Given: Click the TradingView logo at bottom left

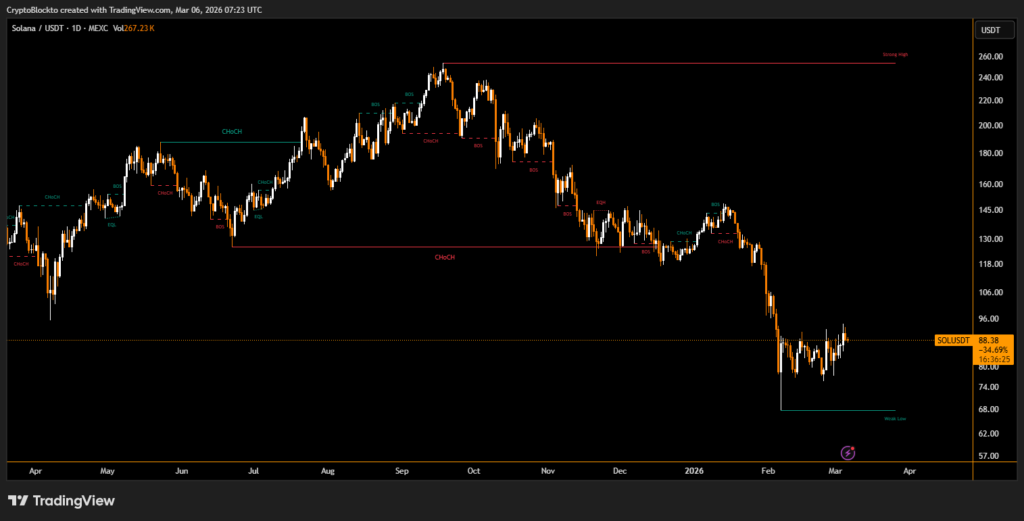Looking at the screenshot, I should 61,501.
